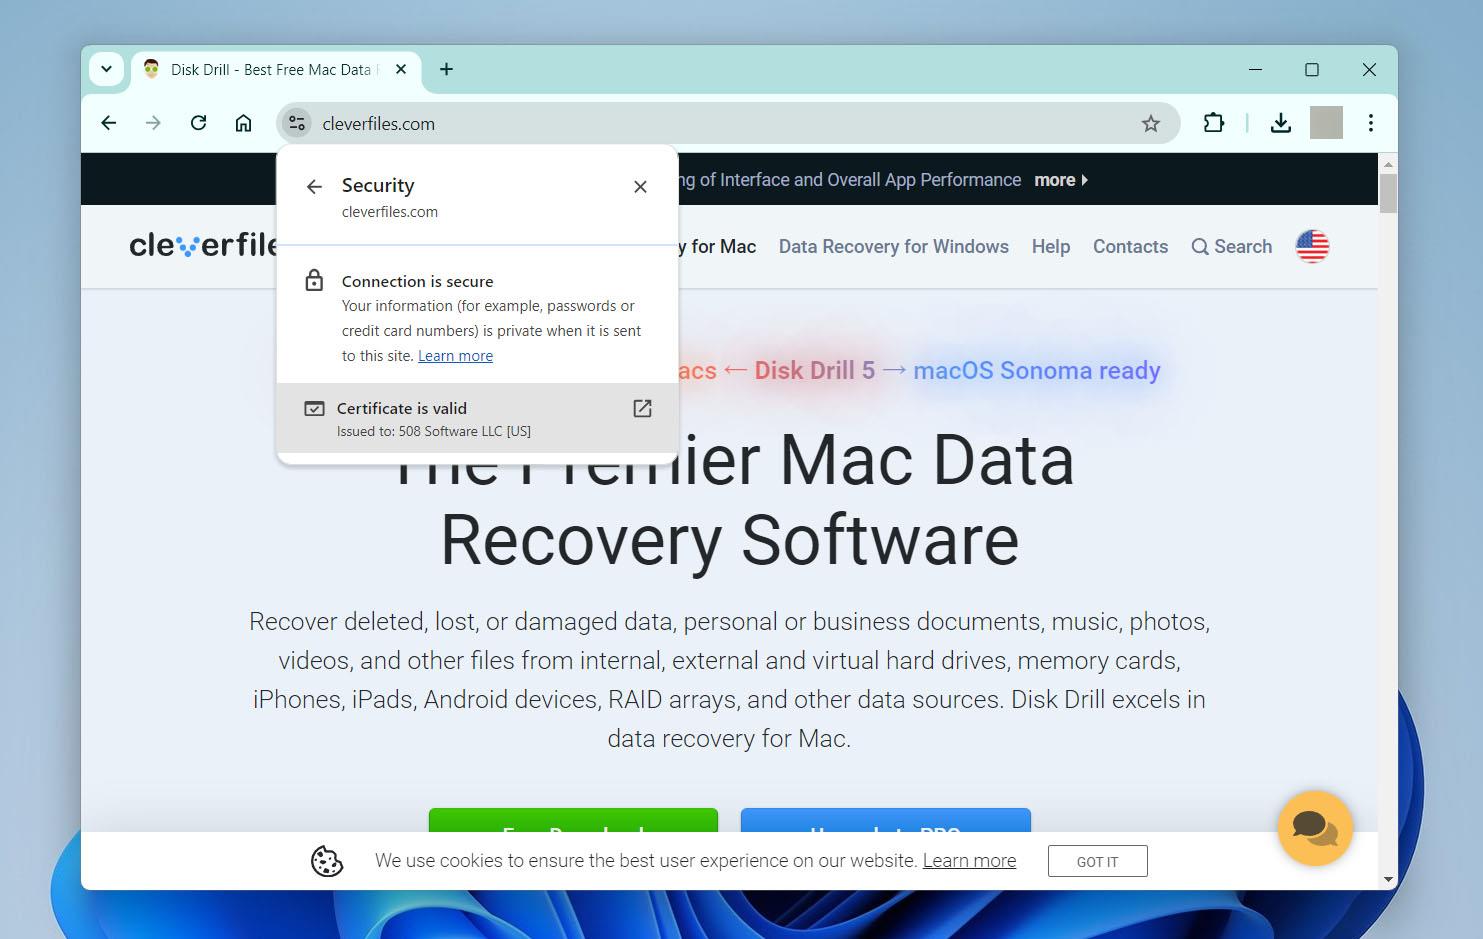Open the browser home page

243,123
